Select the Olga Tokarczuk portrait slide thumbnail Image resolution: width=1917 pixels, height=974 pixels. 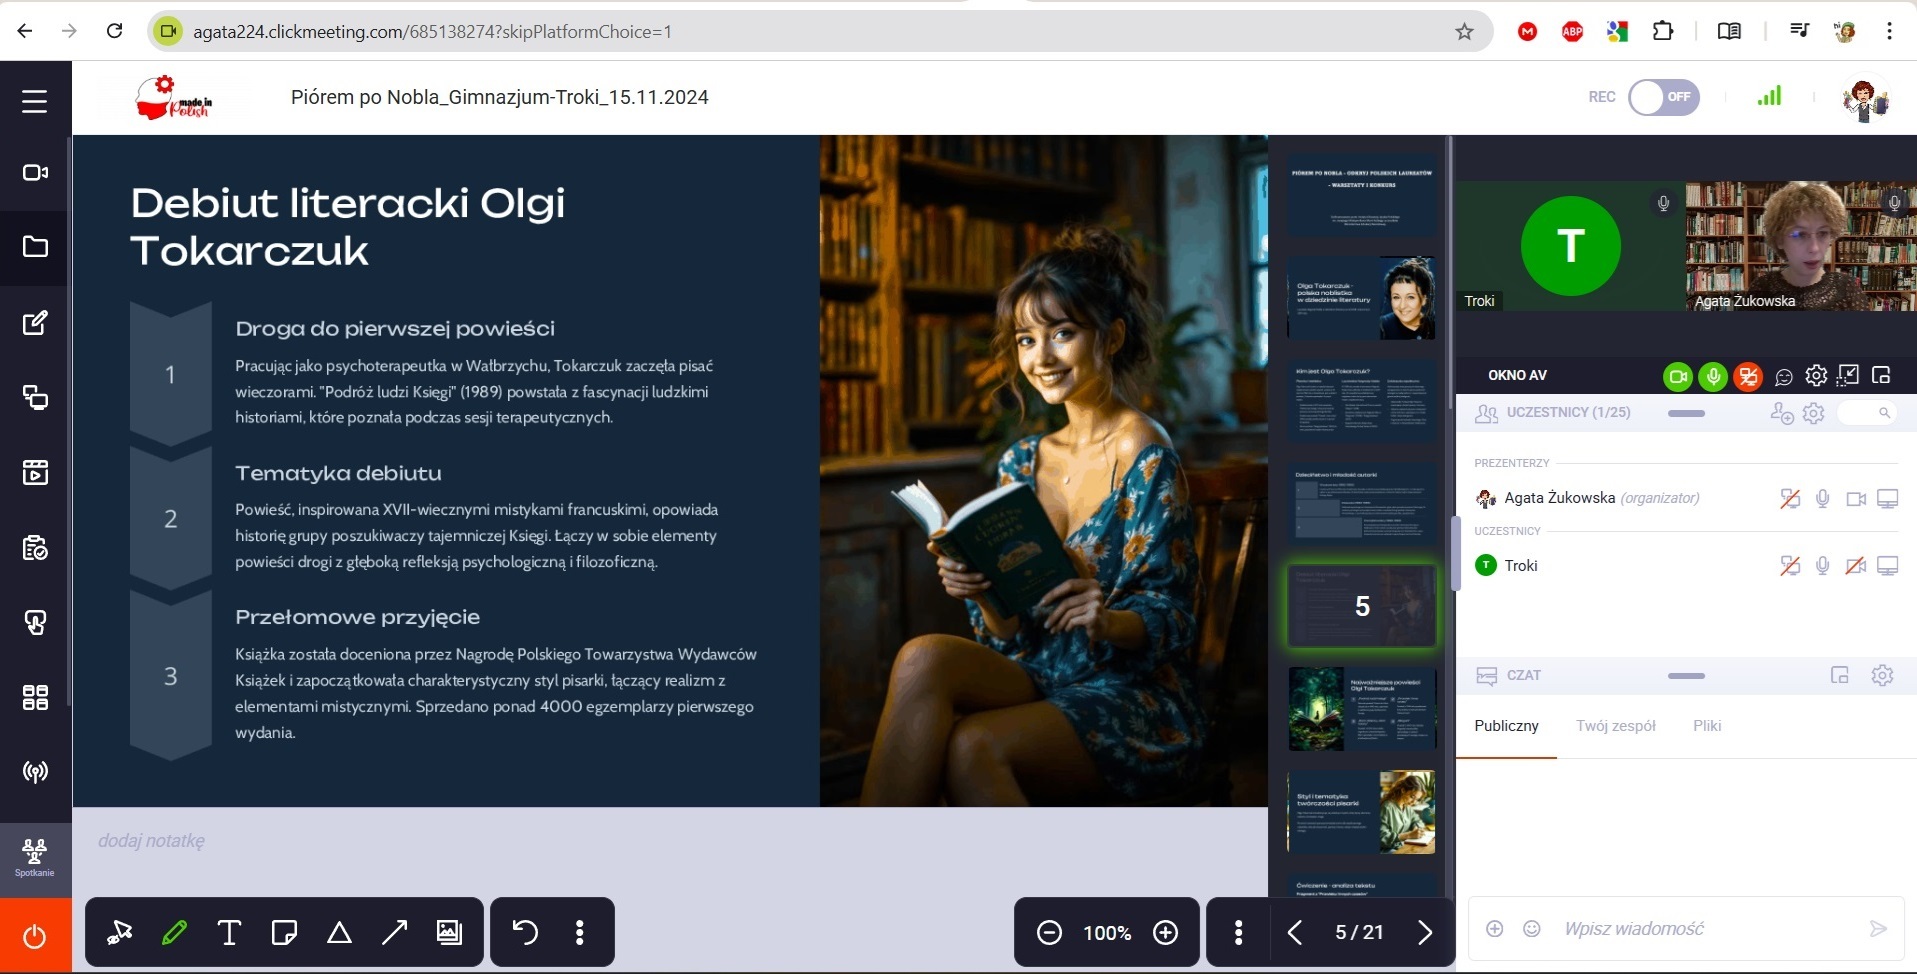pyautogui.click(x=1361, y=298)
